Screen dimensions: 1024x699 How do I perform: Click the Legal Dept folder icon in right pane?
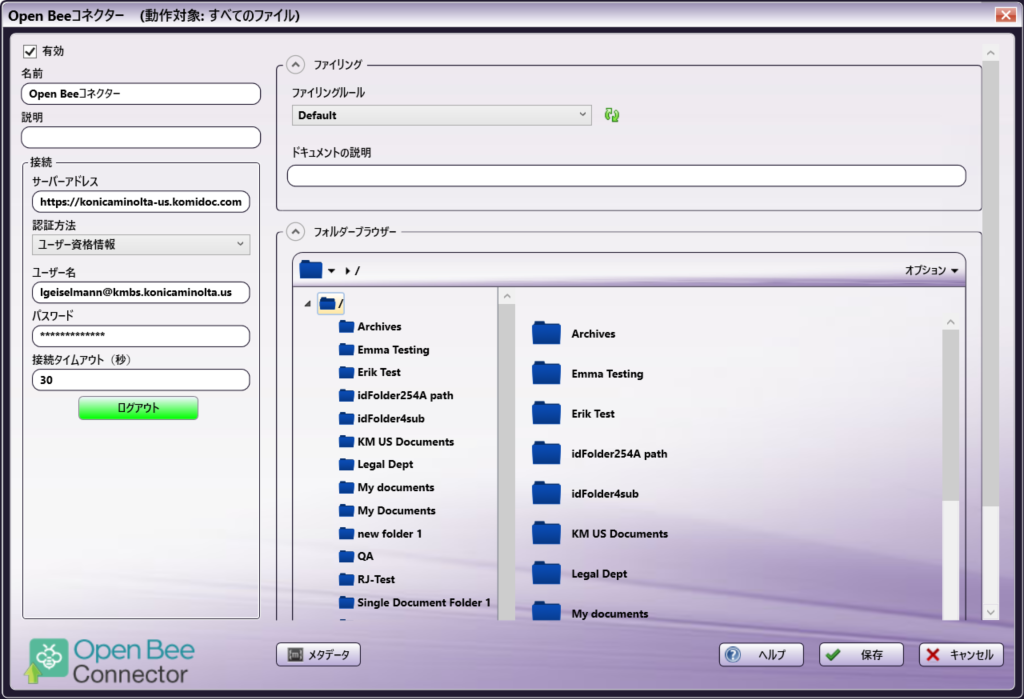click(546, 573)
